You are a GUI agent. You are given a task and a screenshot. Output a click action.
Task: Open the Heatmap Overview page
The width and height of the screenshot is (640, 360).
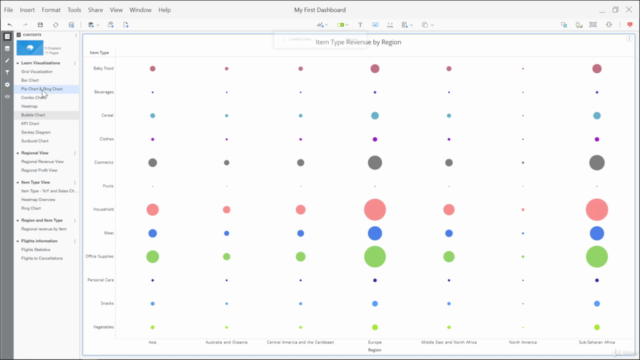[38, 200]
